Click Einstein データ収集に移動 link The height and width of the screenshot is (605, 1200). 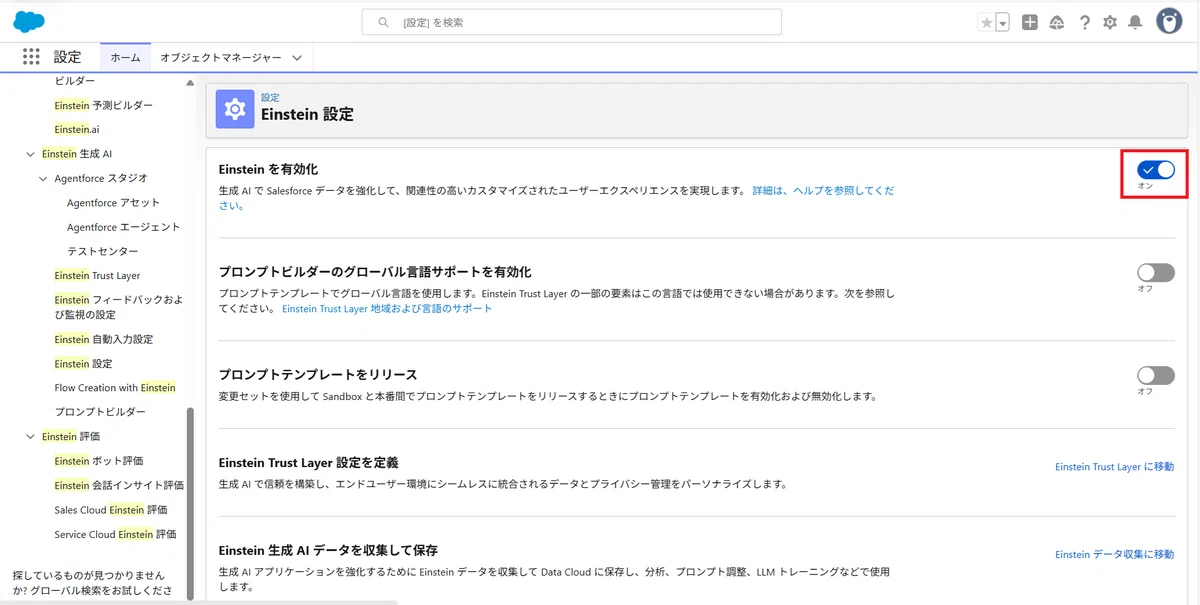[1114, 554]
